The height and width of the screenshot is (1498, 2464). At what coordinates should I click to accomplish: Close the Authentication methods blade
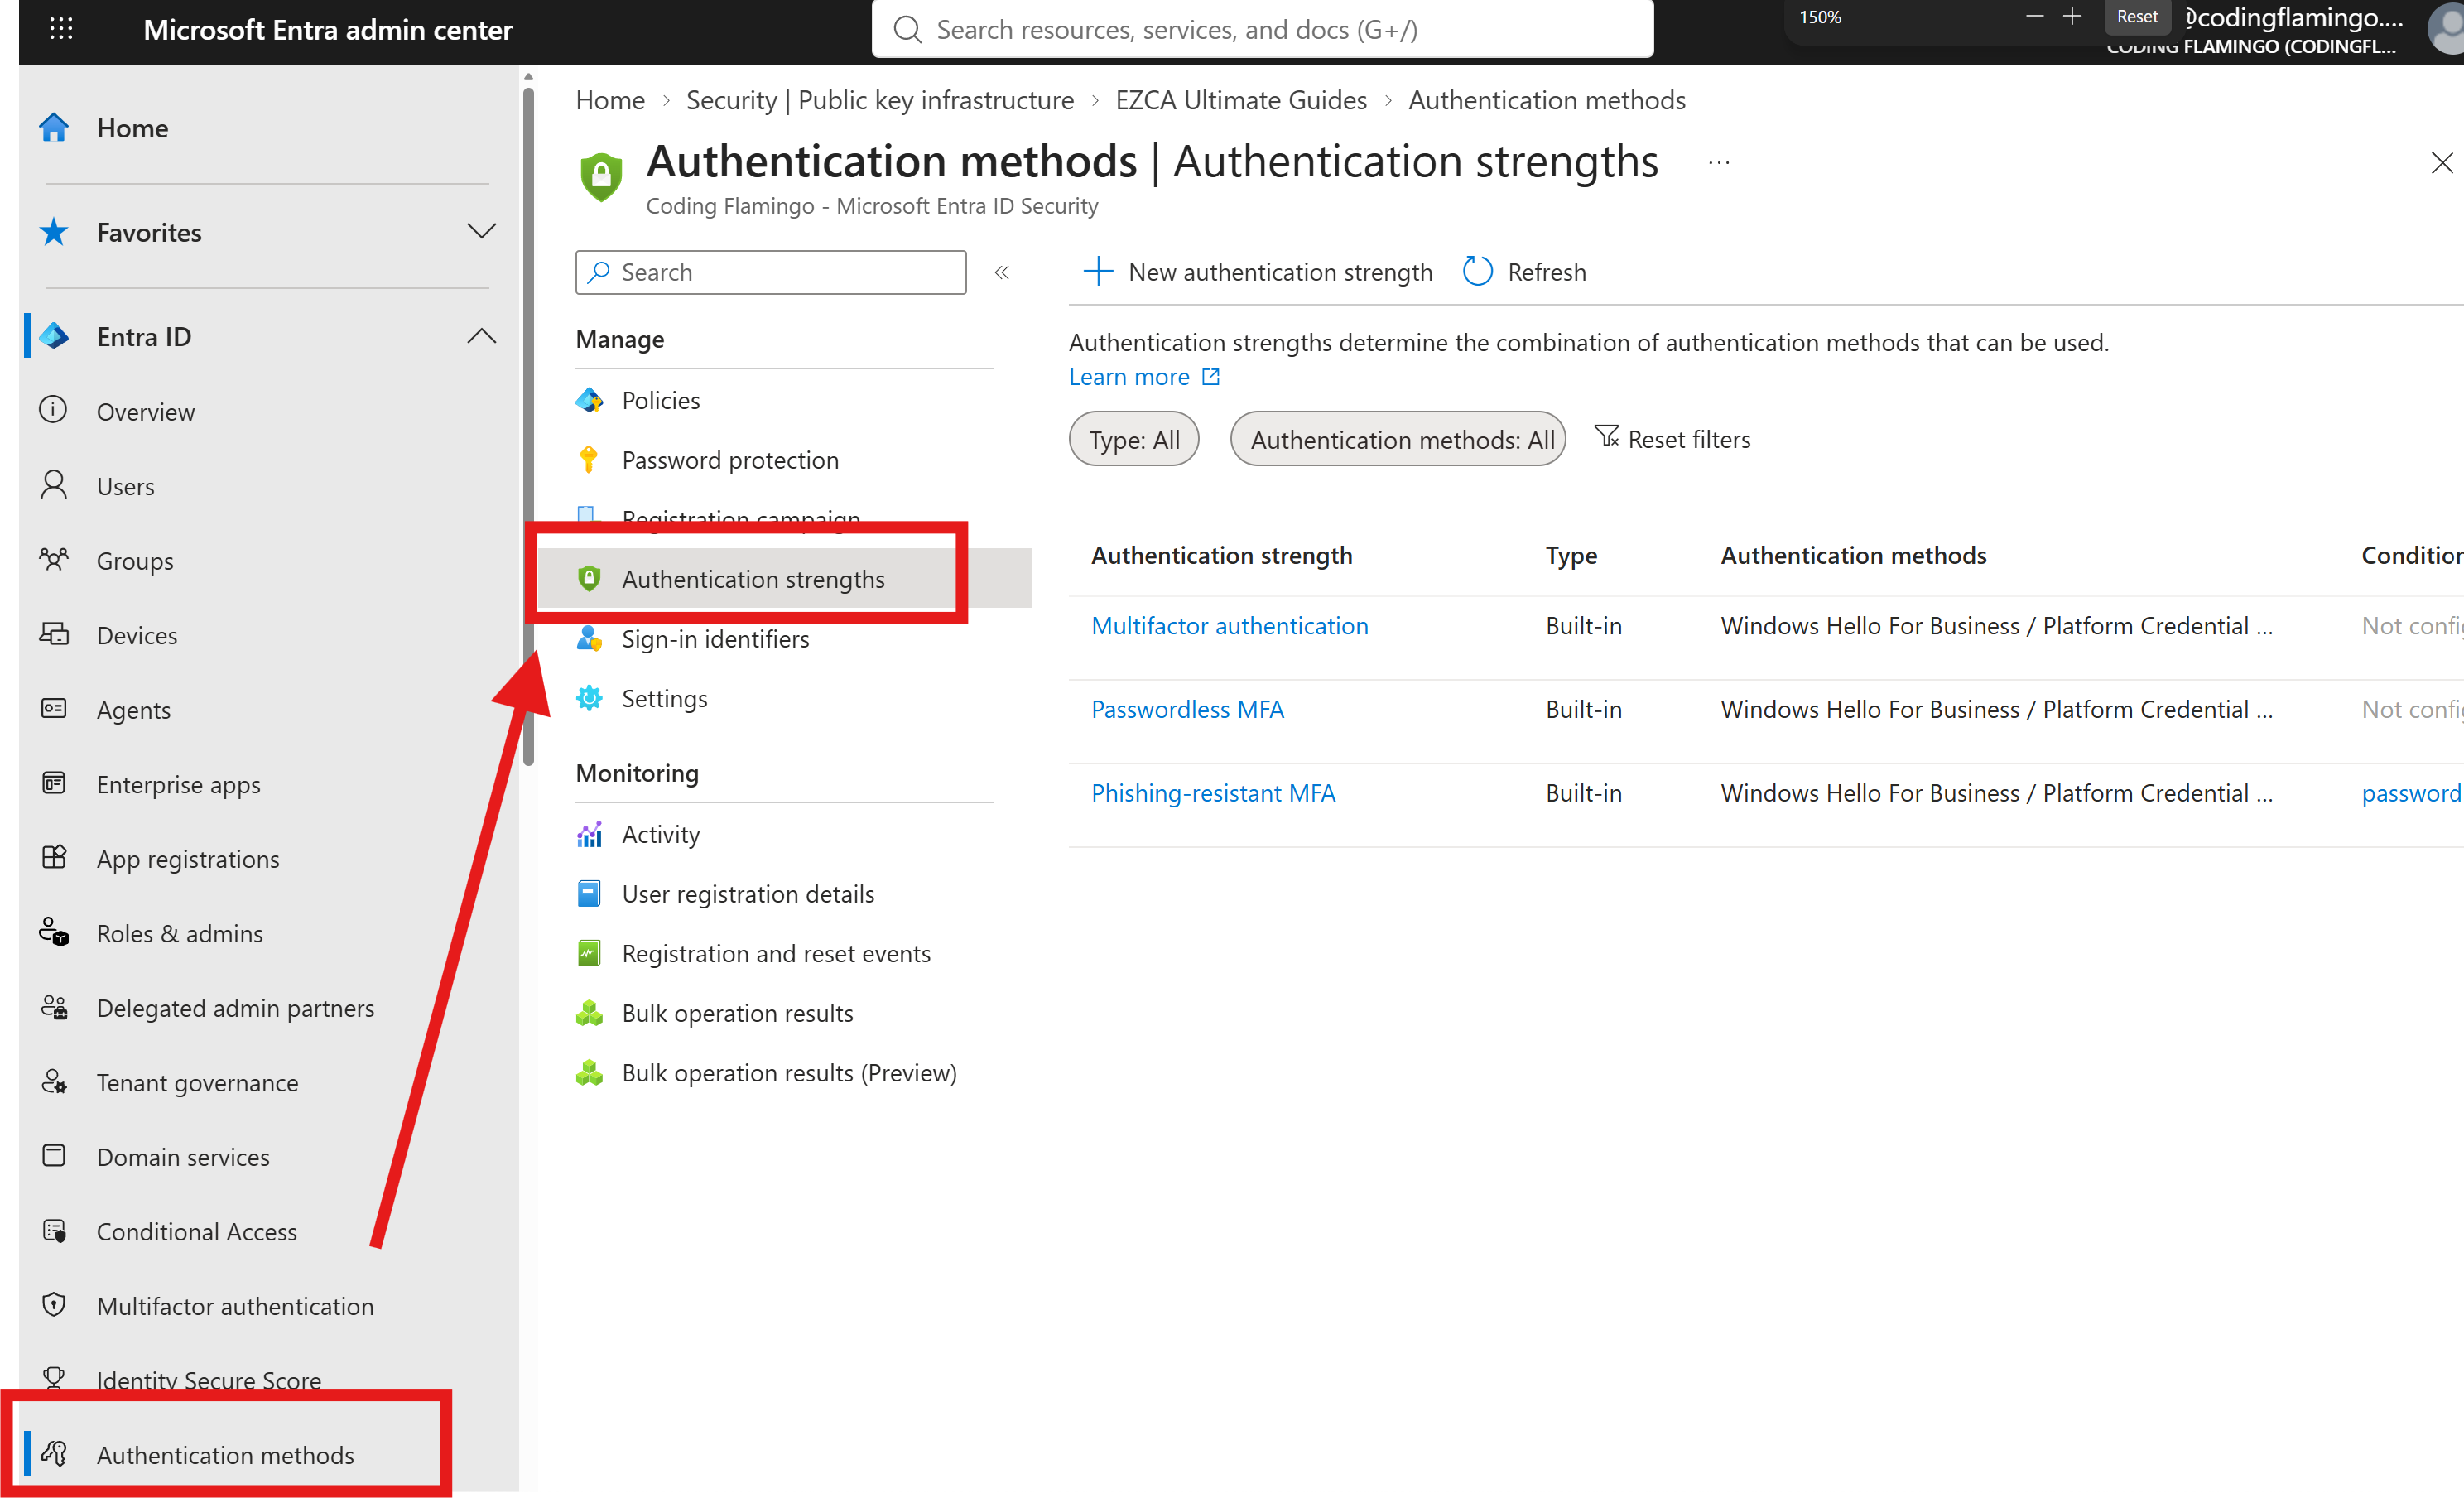click(x=2441, y=162)
